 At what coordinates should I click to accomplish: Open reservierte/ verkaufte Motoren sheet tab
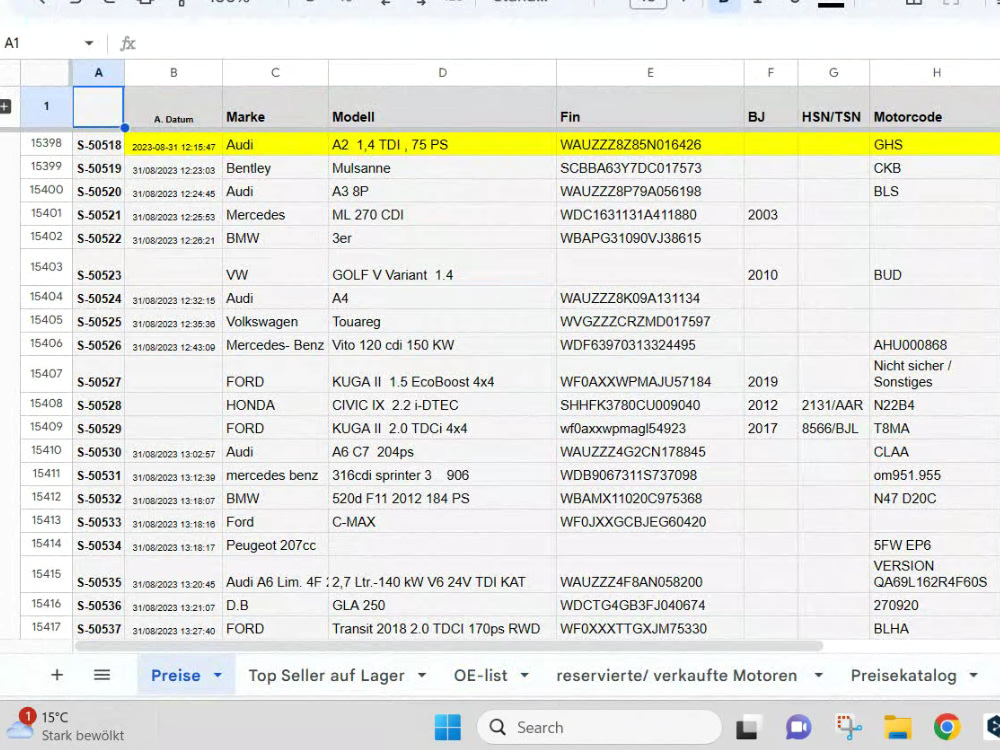click(677, 675)
